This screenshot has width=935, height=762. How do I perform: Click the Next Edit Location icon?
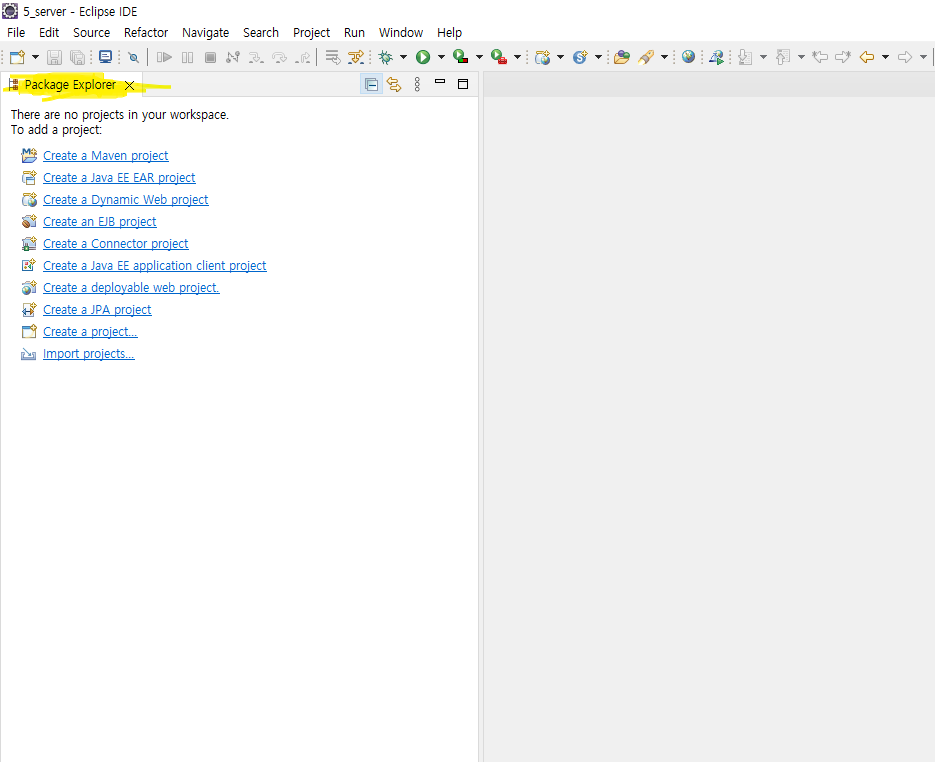[843, 57]
